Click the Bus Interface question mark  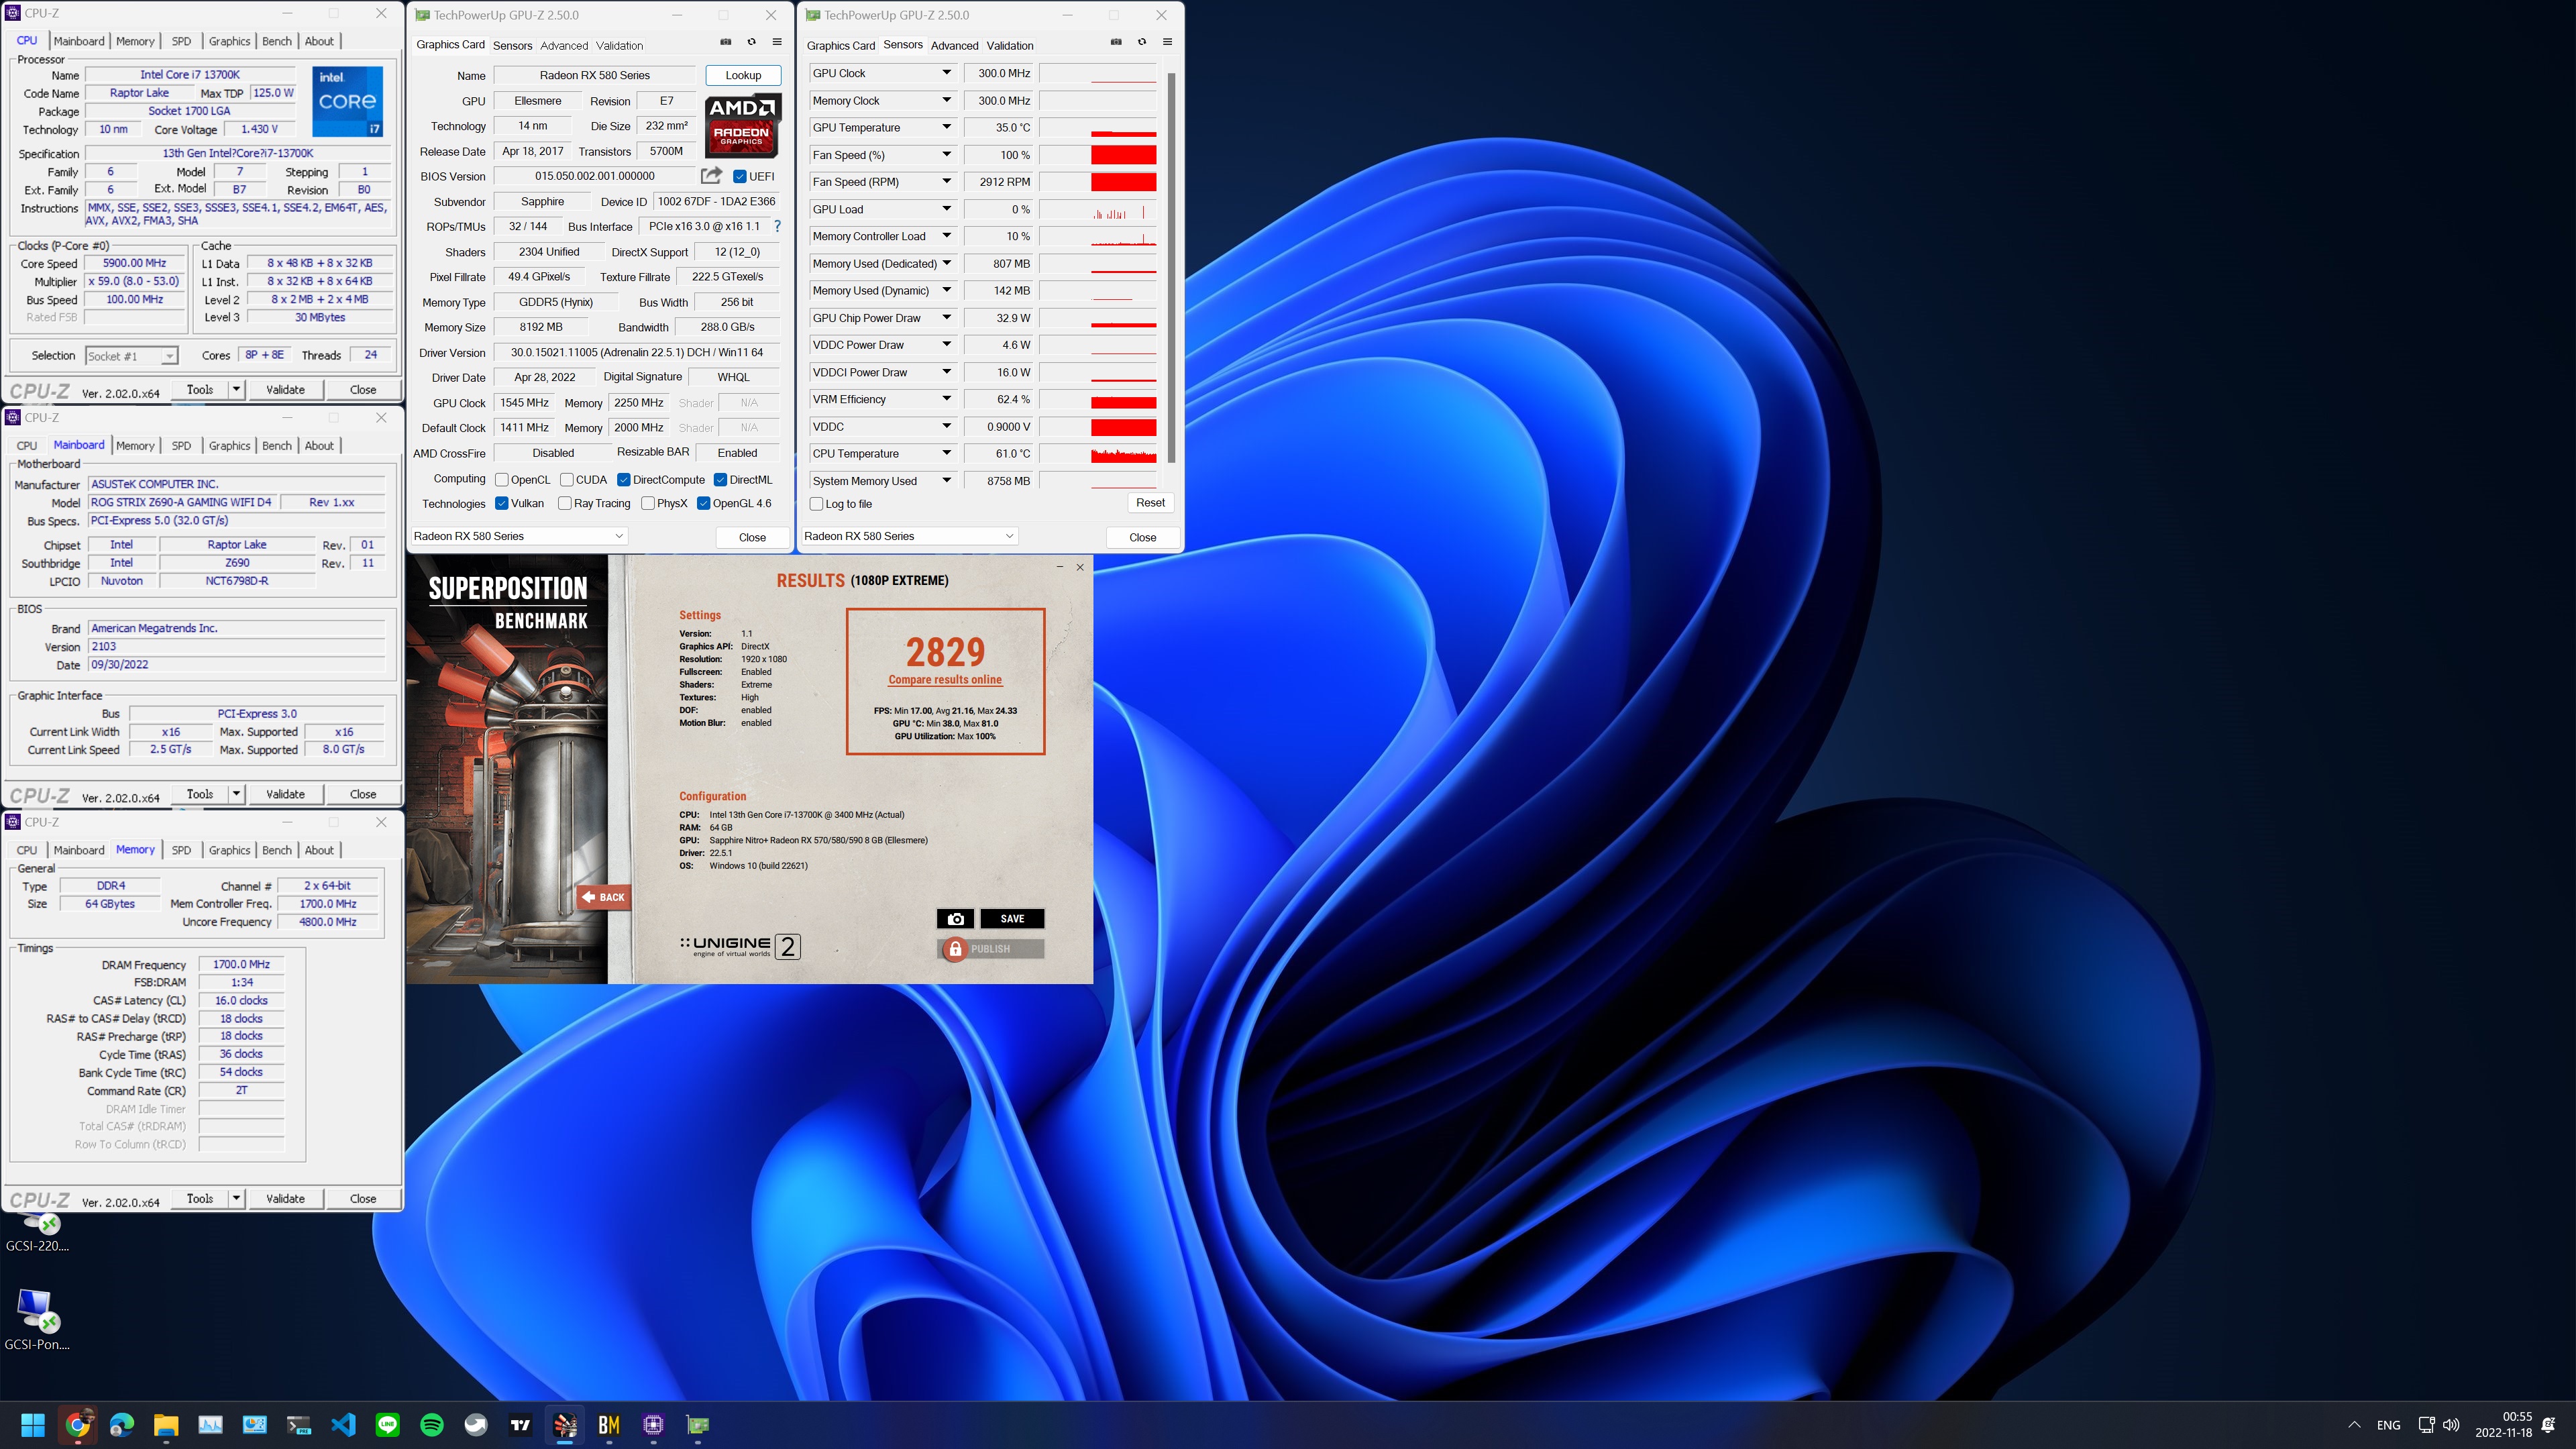coord(777,226)
